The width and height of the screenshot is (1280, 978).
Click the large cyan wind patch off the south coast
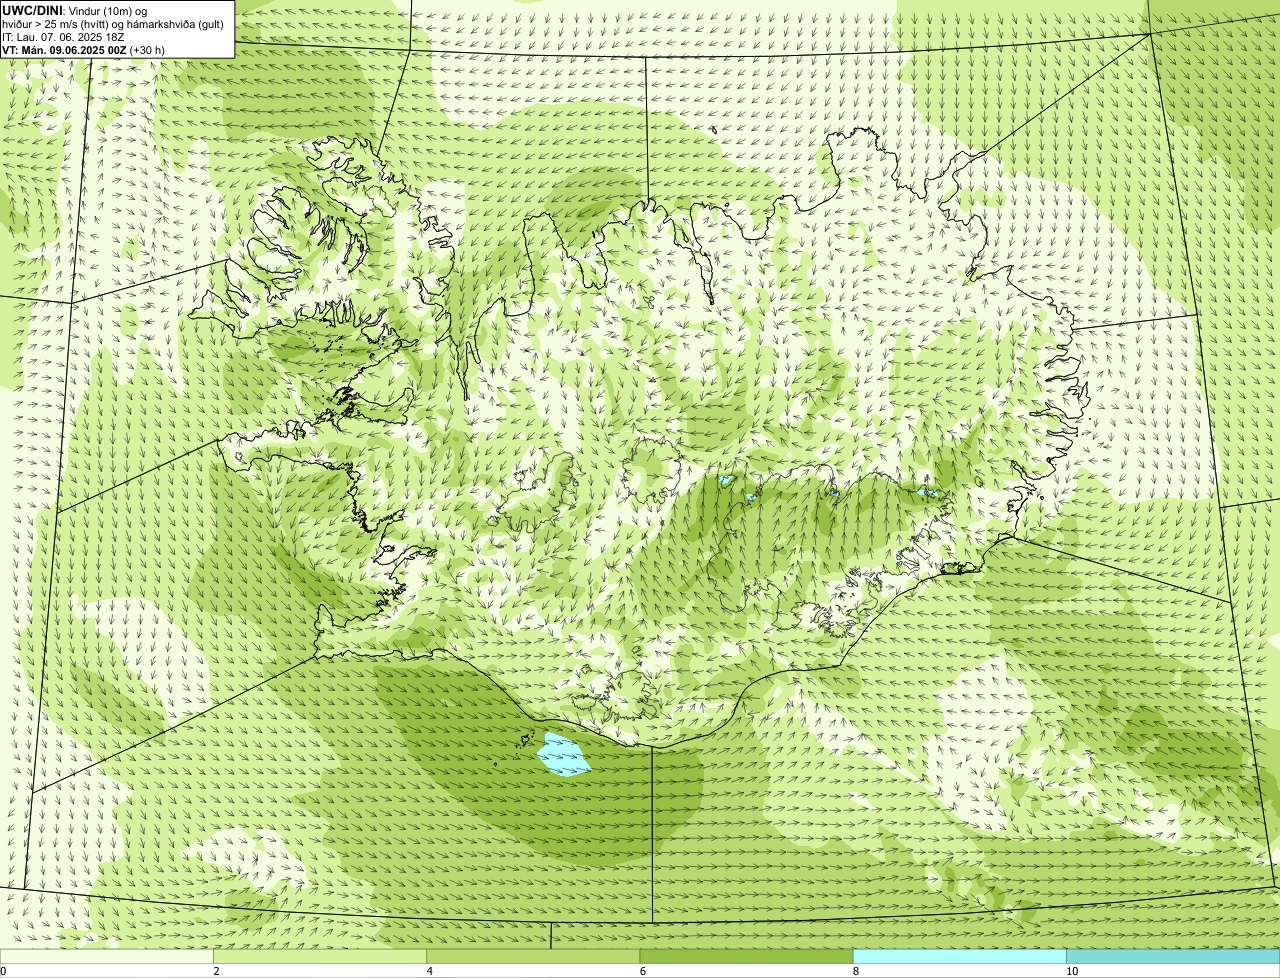[564, 755]
